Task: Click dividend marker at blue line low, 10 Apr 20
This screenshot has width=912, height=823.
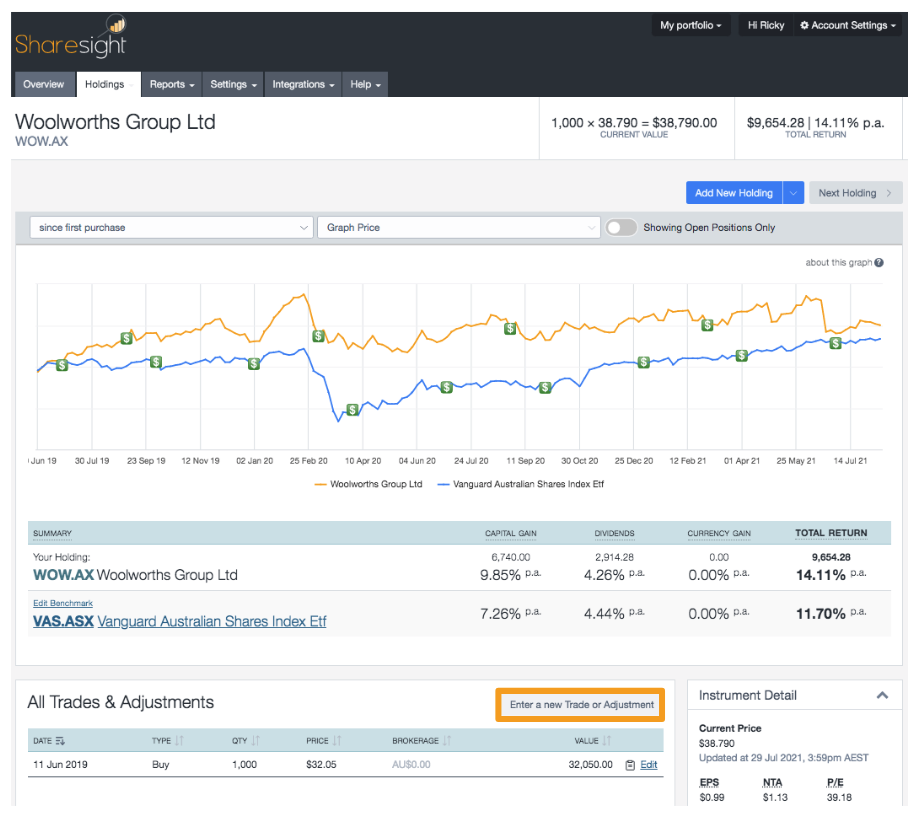Action: click(352, 409)
